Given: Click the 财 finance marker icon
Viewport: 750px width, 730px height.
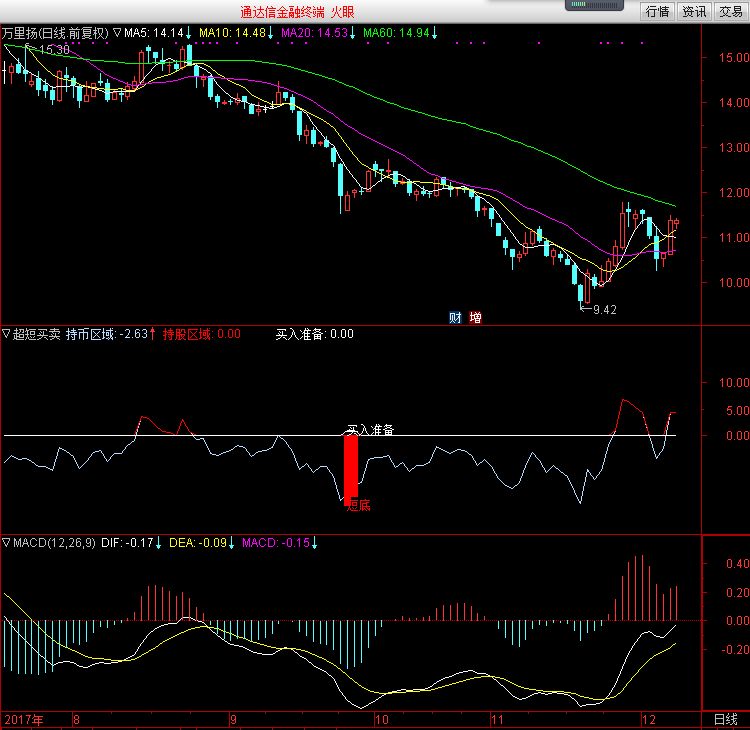Looking at the screenshot, I should pyautogui.click(x=455, y=317).
